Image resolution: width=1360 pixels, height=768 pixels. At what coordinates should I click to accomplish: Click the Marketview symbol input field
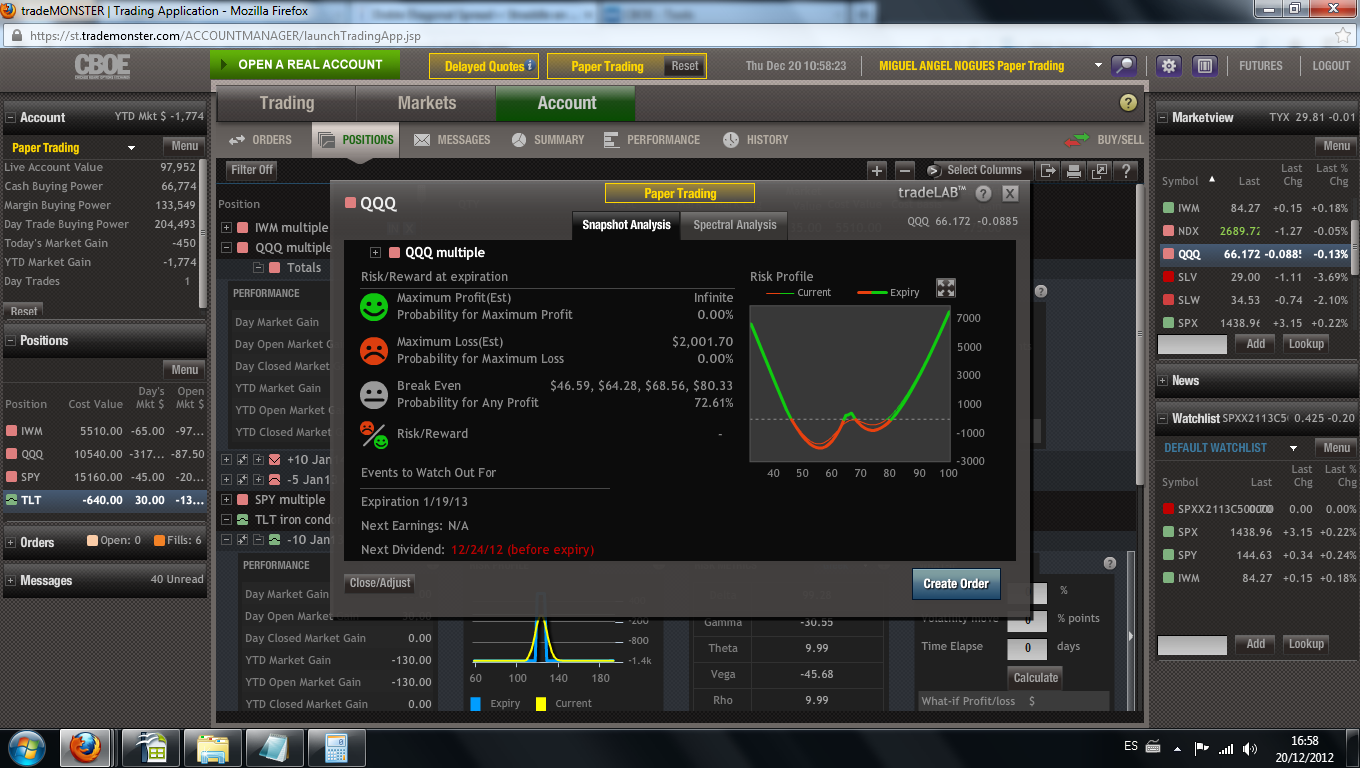click(x=1192, y=344)
